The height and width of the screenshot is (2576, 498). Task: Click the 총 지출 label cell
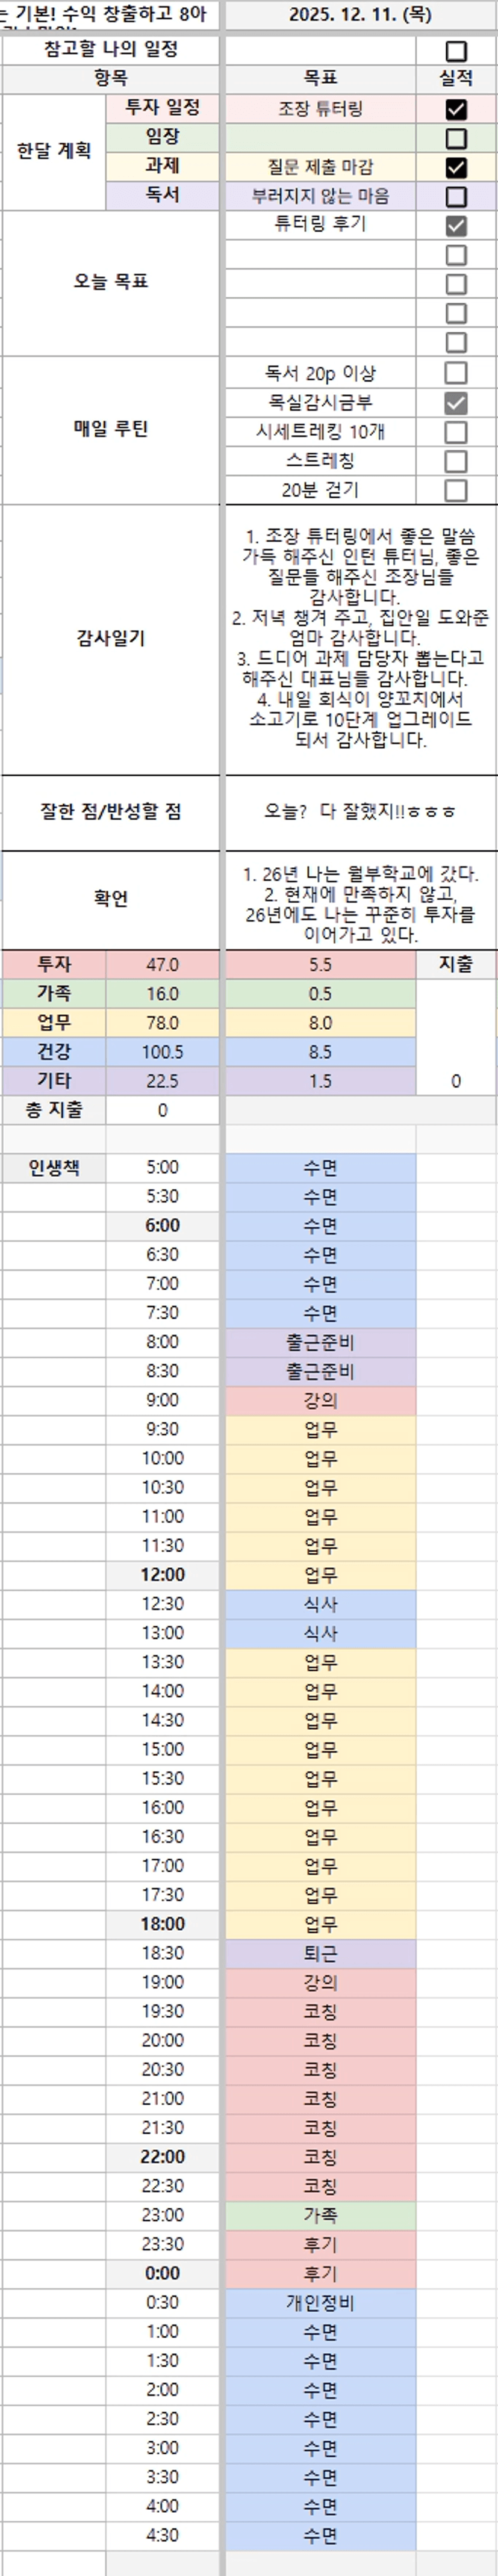(x=54, y=1110)
